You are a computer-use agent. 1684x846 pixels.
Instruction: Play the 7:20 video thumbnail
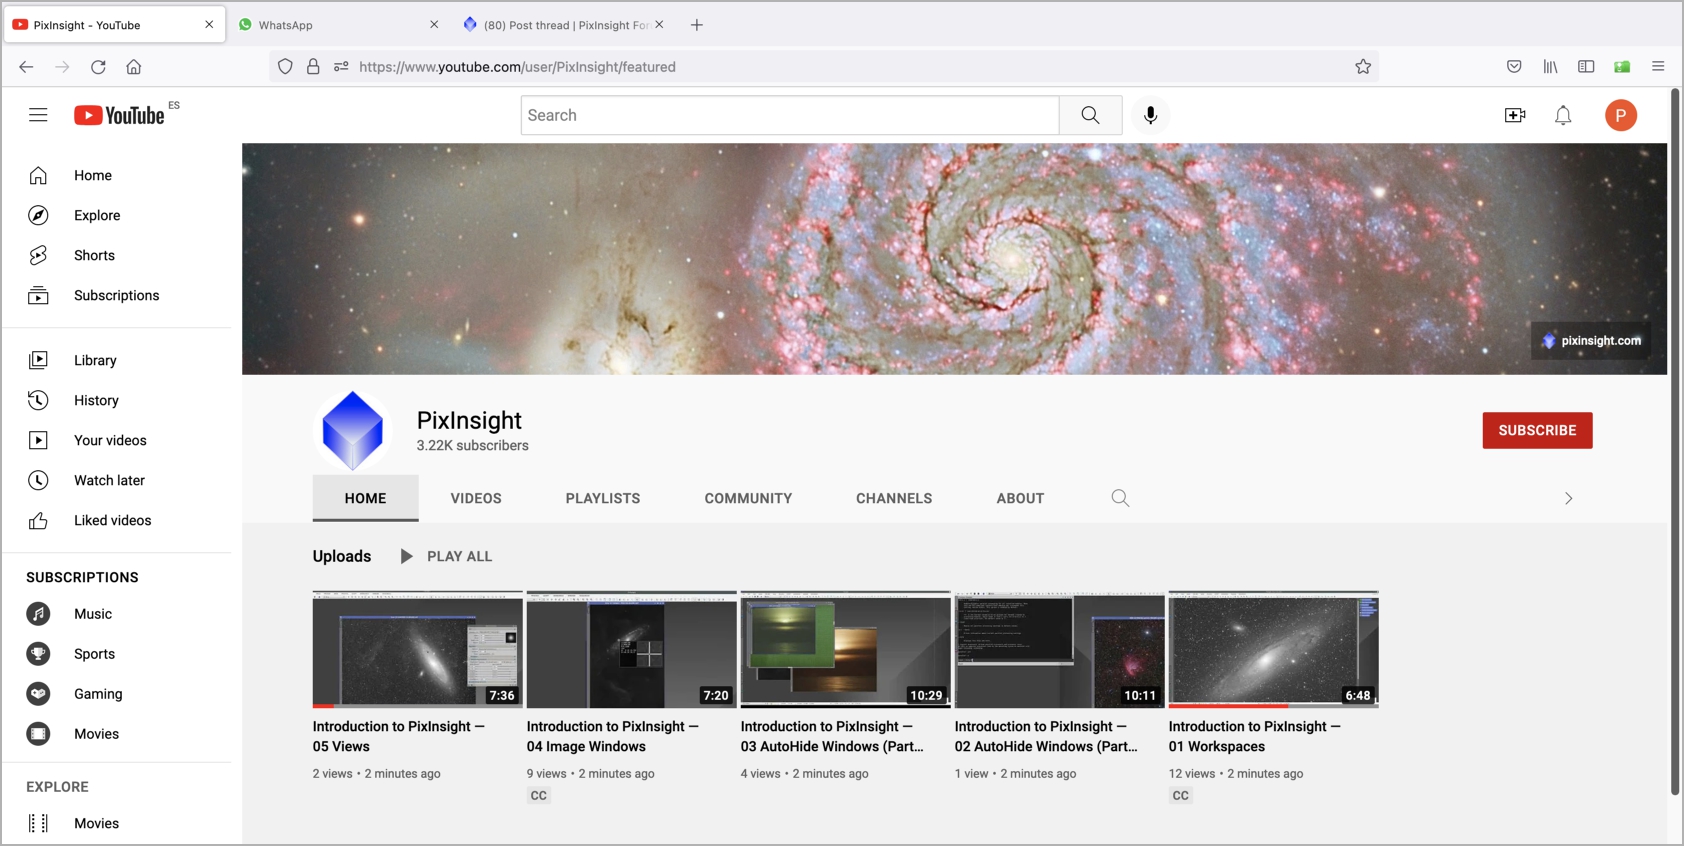pos(631,649)
